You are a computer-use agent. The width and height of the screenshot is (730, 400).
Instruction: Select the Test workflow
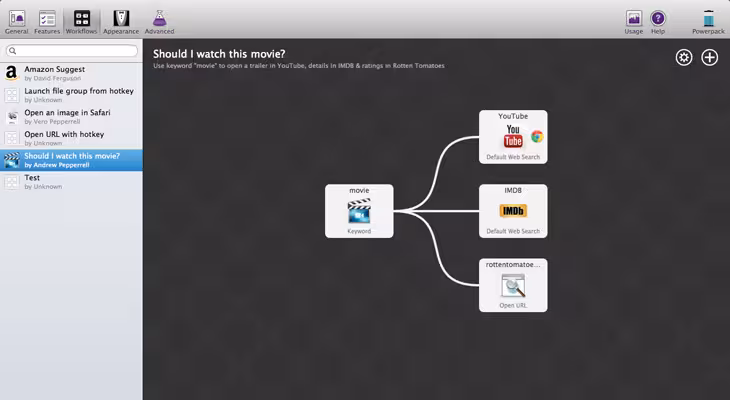click(71, 182)
